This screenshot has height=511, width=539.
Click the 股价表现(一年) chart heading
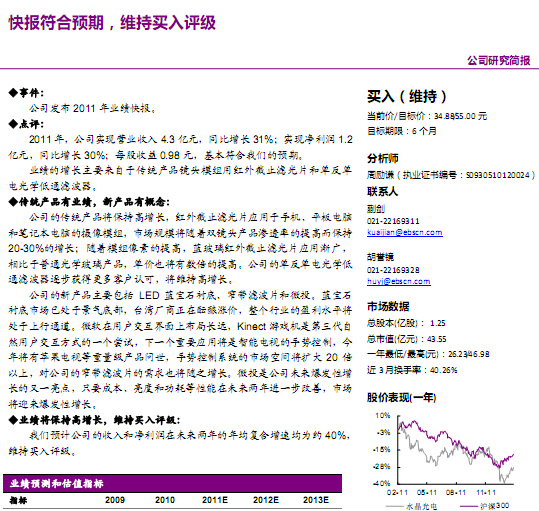401,398
